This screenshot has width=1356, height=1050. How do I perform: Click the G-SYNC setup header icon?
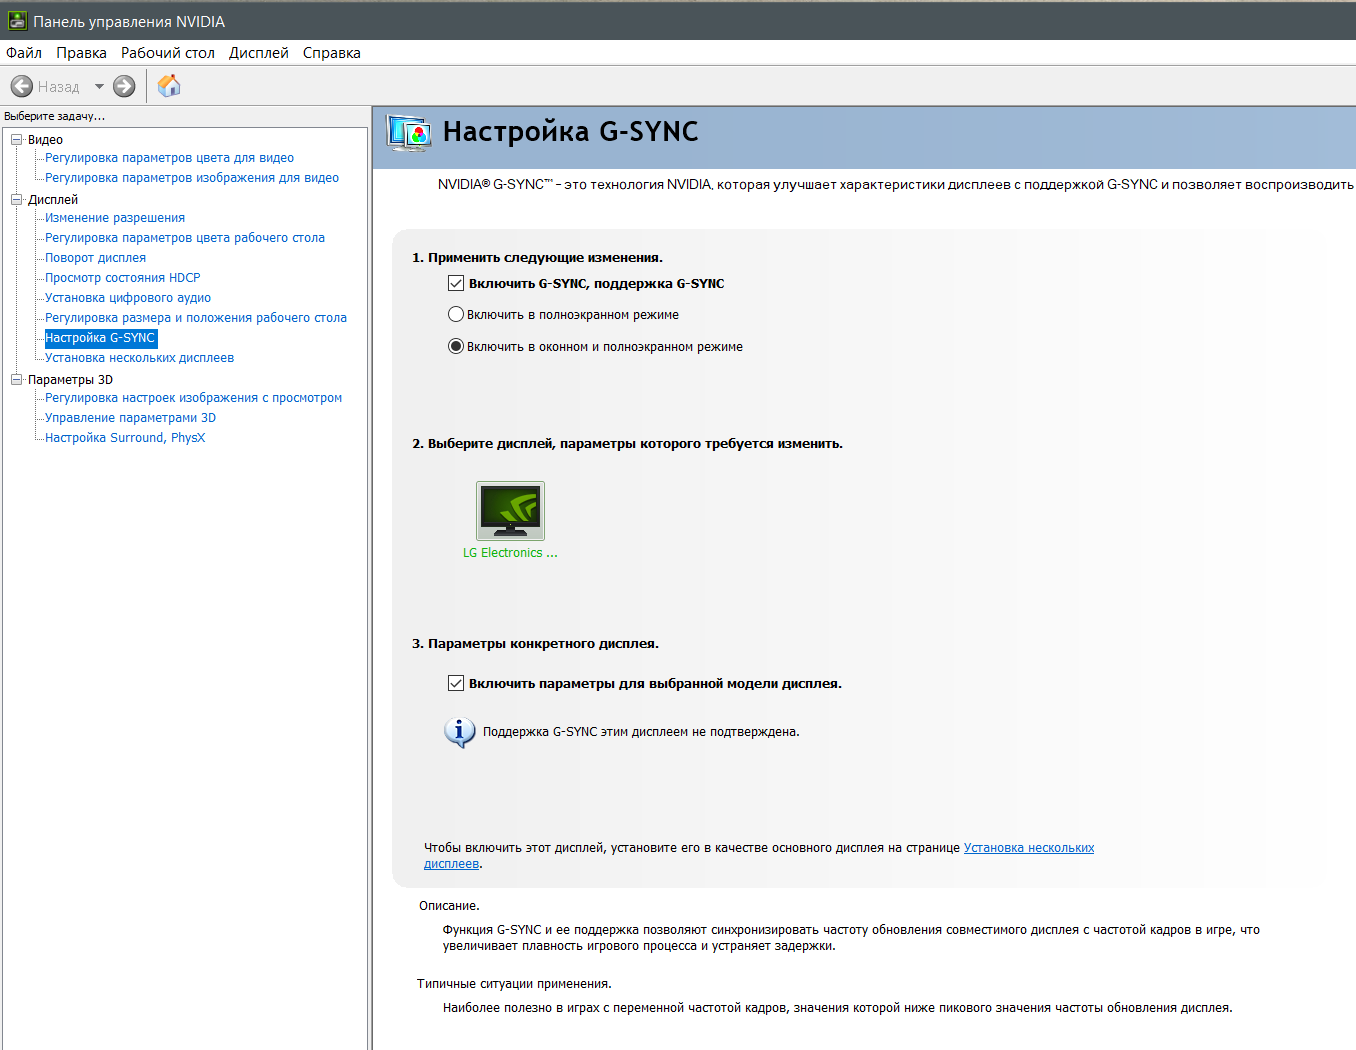409,133
